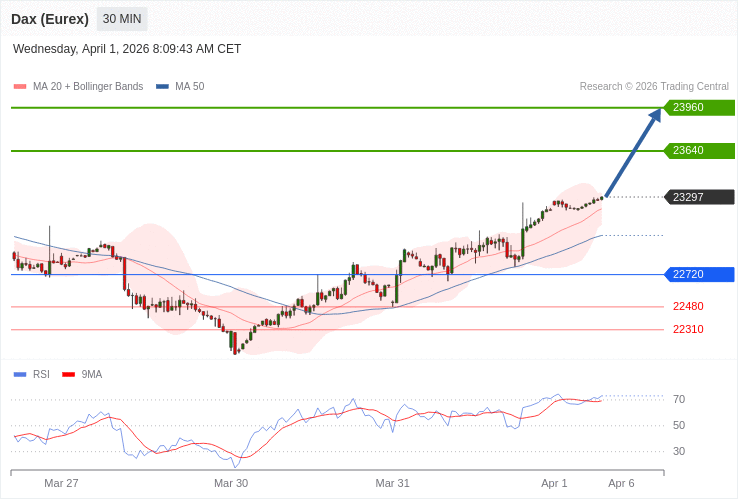The width and height of the screenshot is (738, 500).
Task: Click the Mar 27 date axis label
Action: click(x=61, y=483)
